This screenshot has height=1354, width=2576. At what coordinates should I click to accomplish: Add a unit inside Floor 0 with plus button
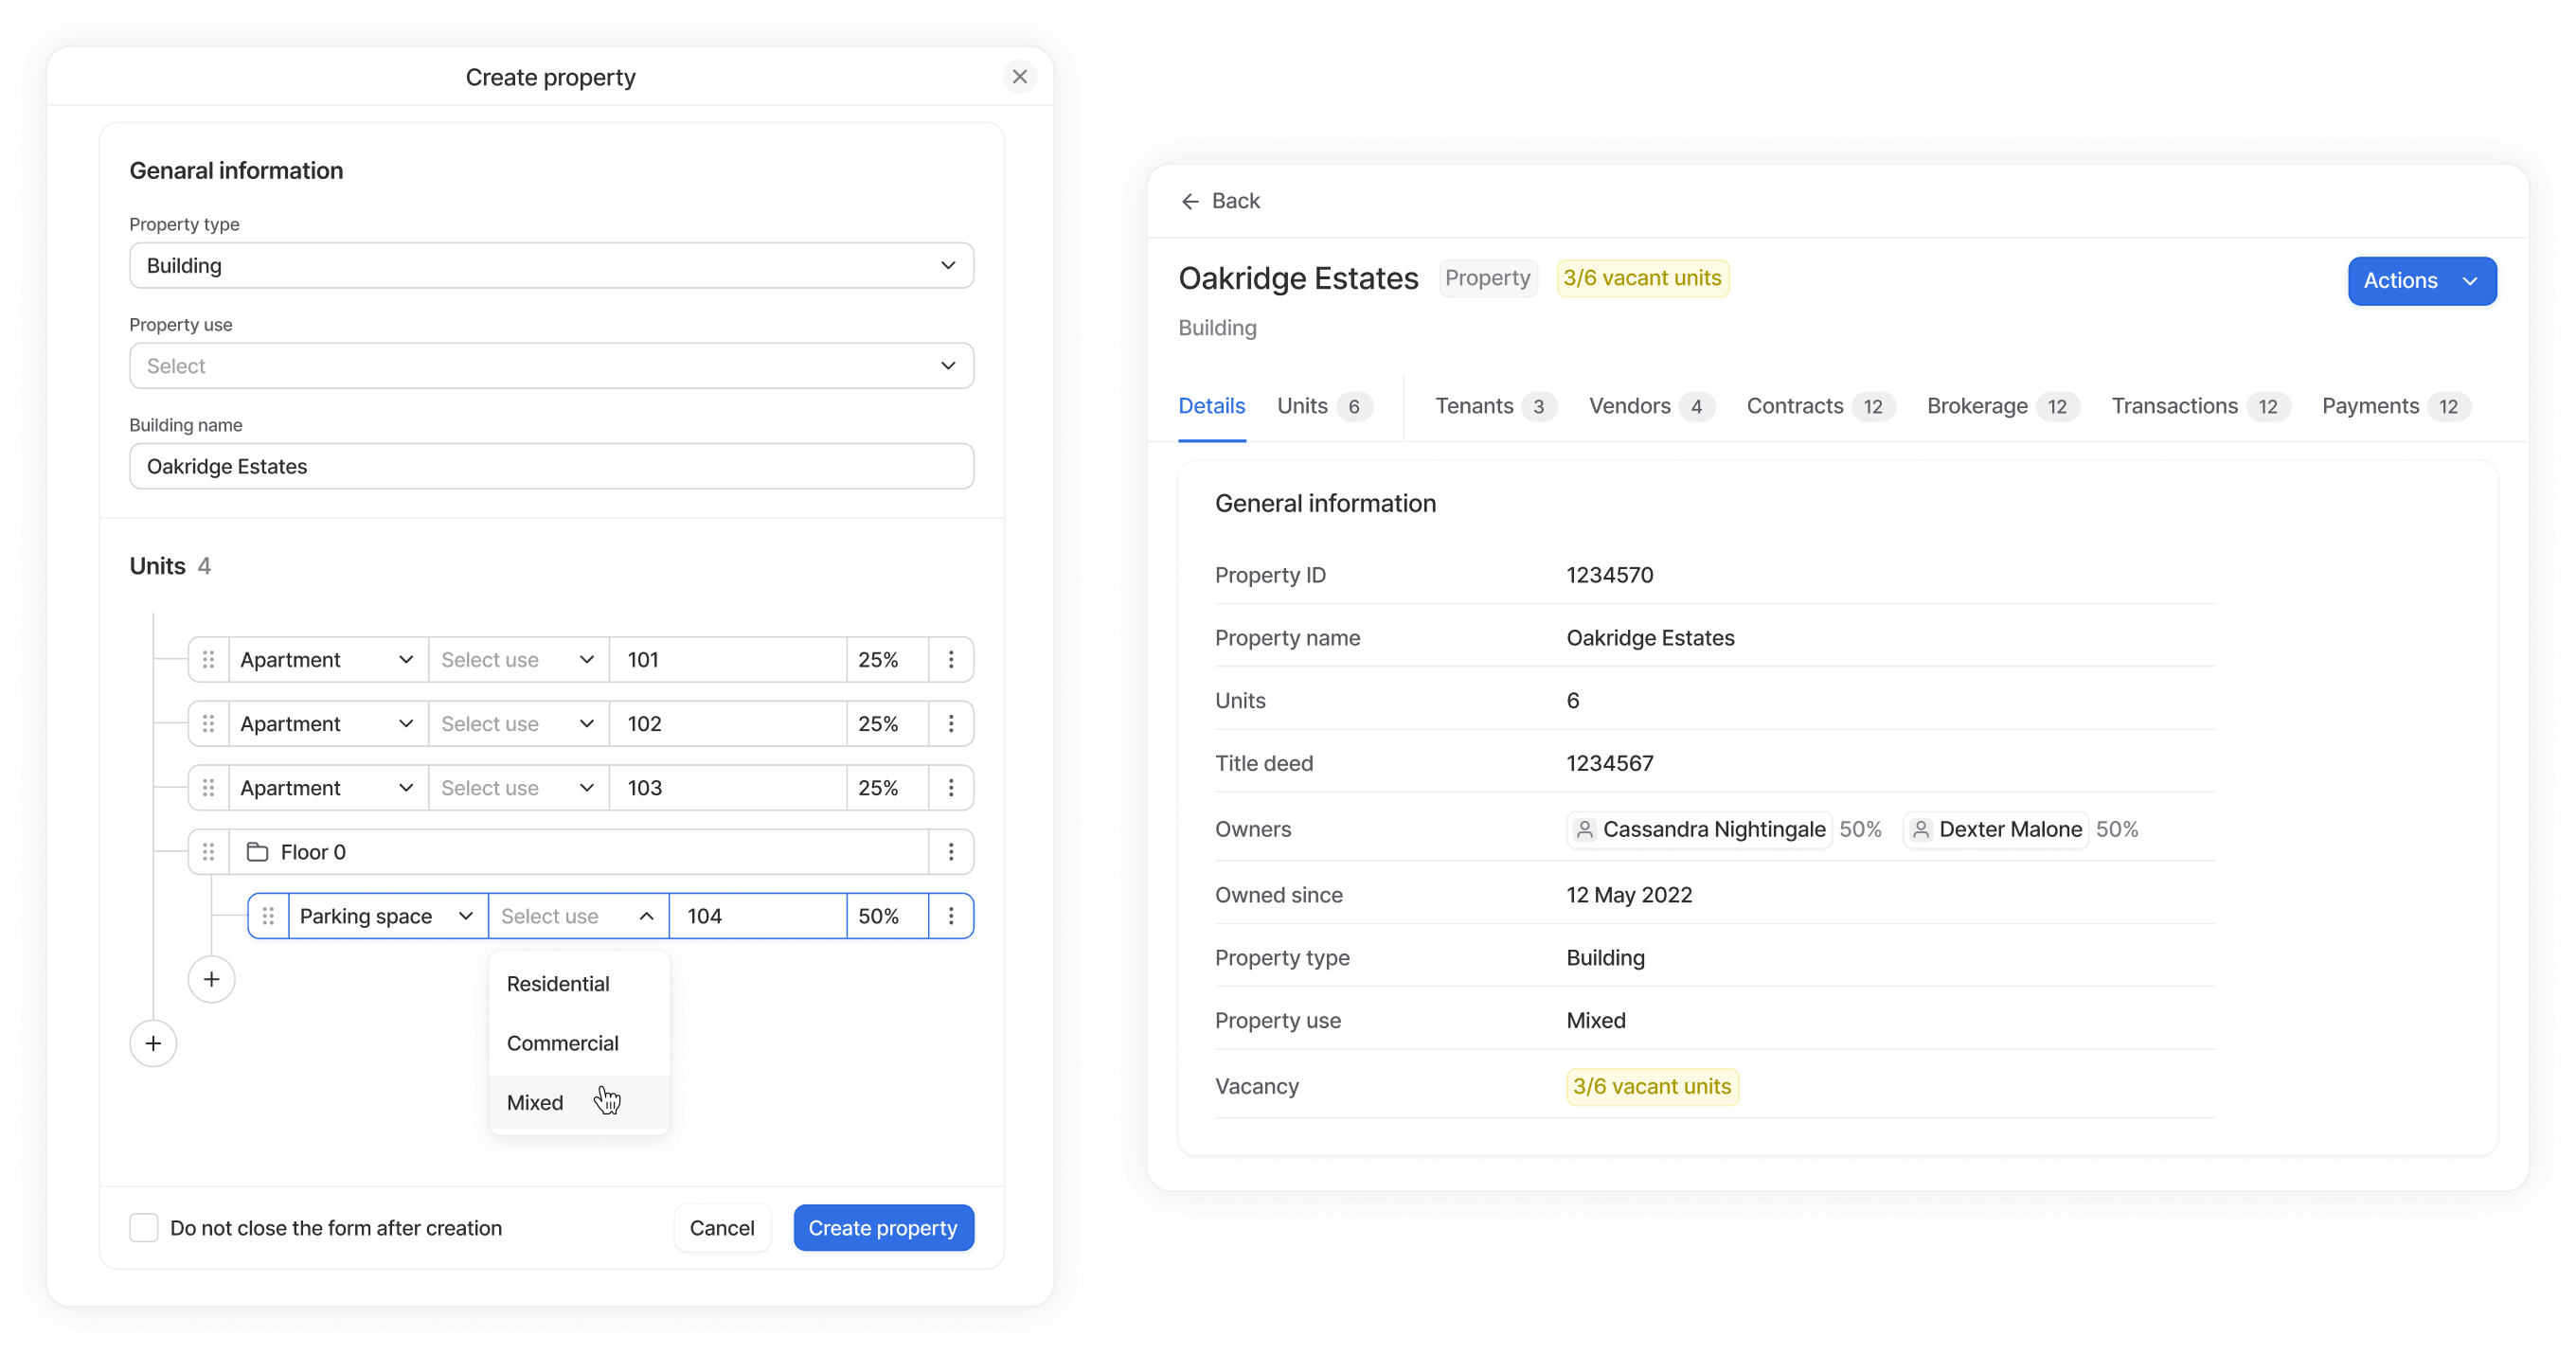pos(212,979)
